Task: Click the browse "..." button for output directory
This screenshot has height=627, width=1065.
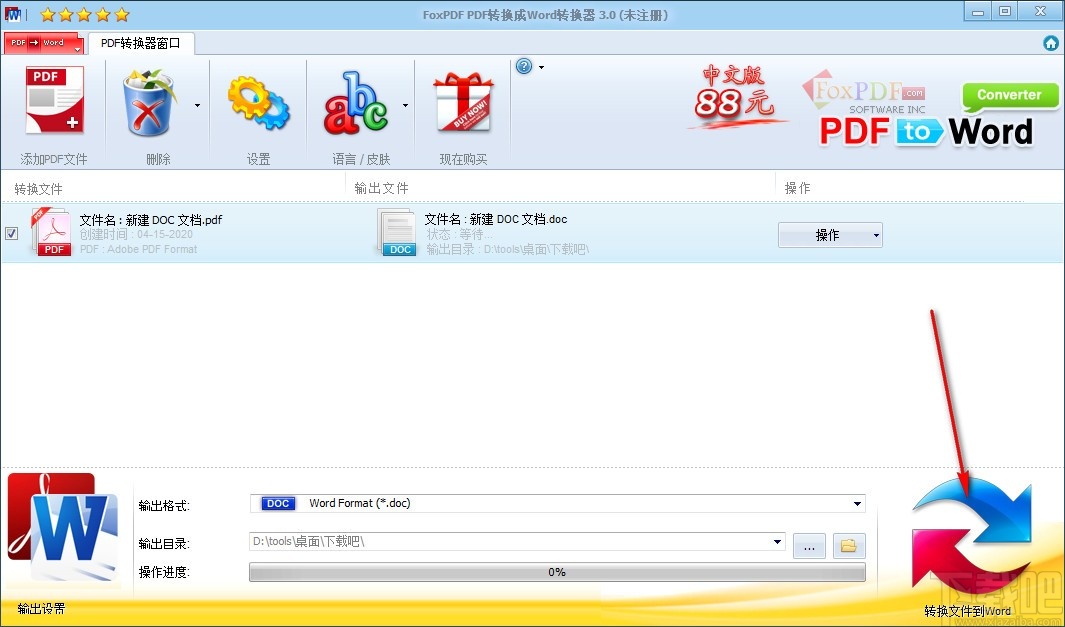Action: point(810,545)
